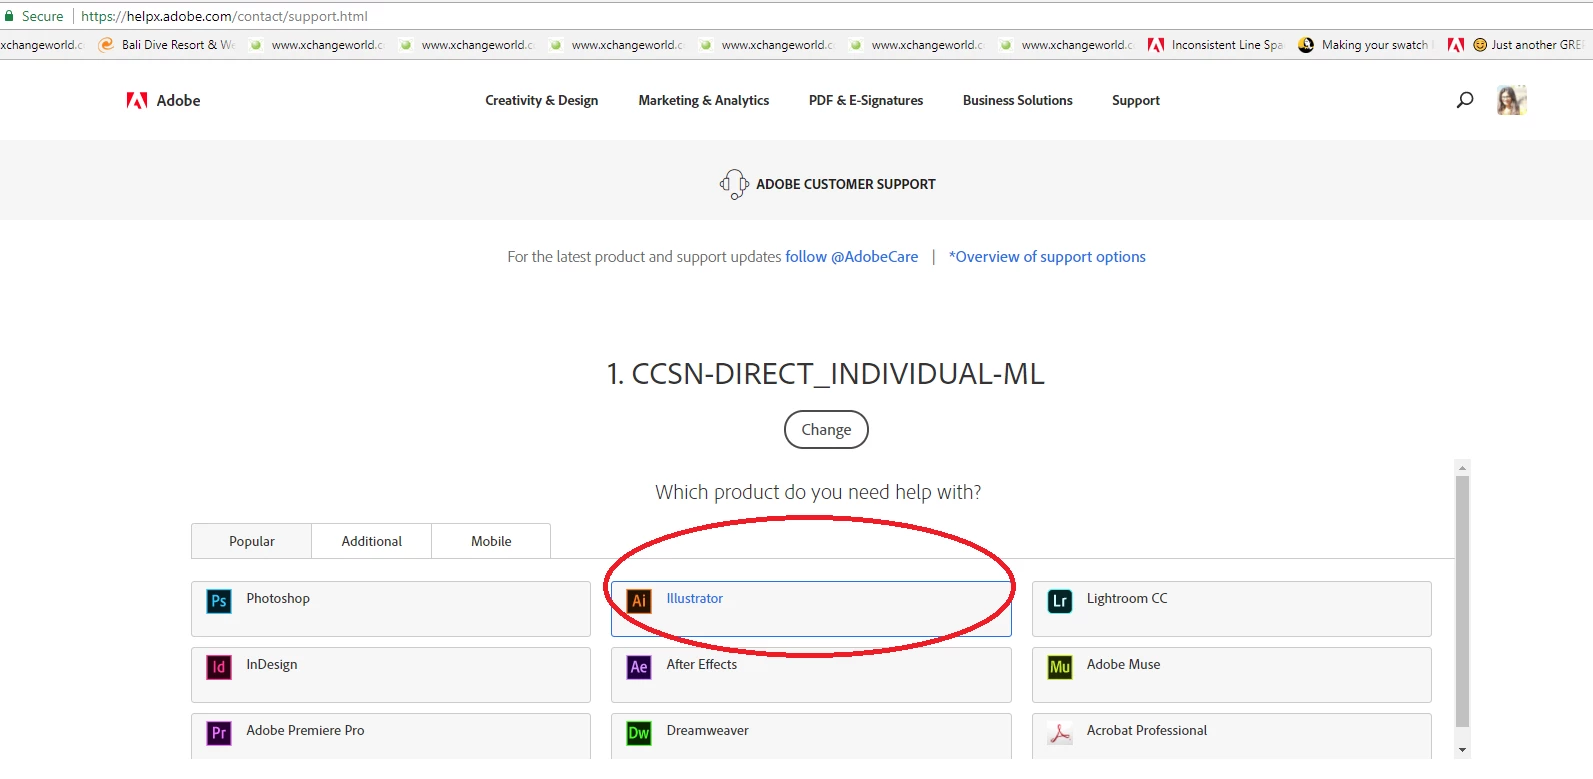The width and height of the screenshot is (1593, 779).
Task: Select the After Effects product card
Action: pos(811,675)
